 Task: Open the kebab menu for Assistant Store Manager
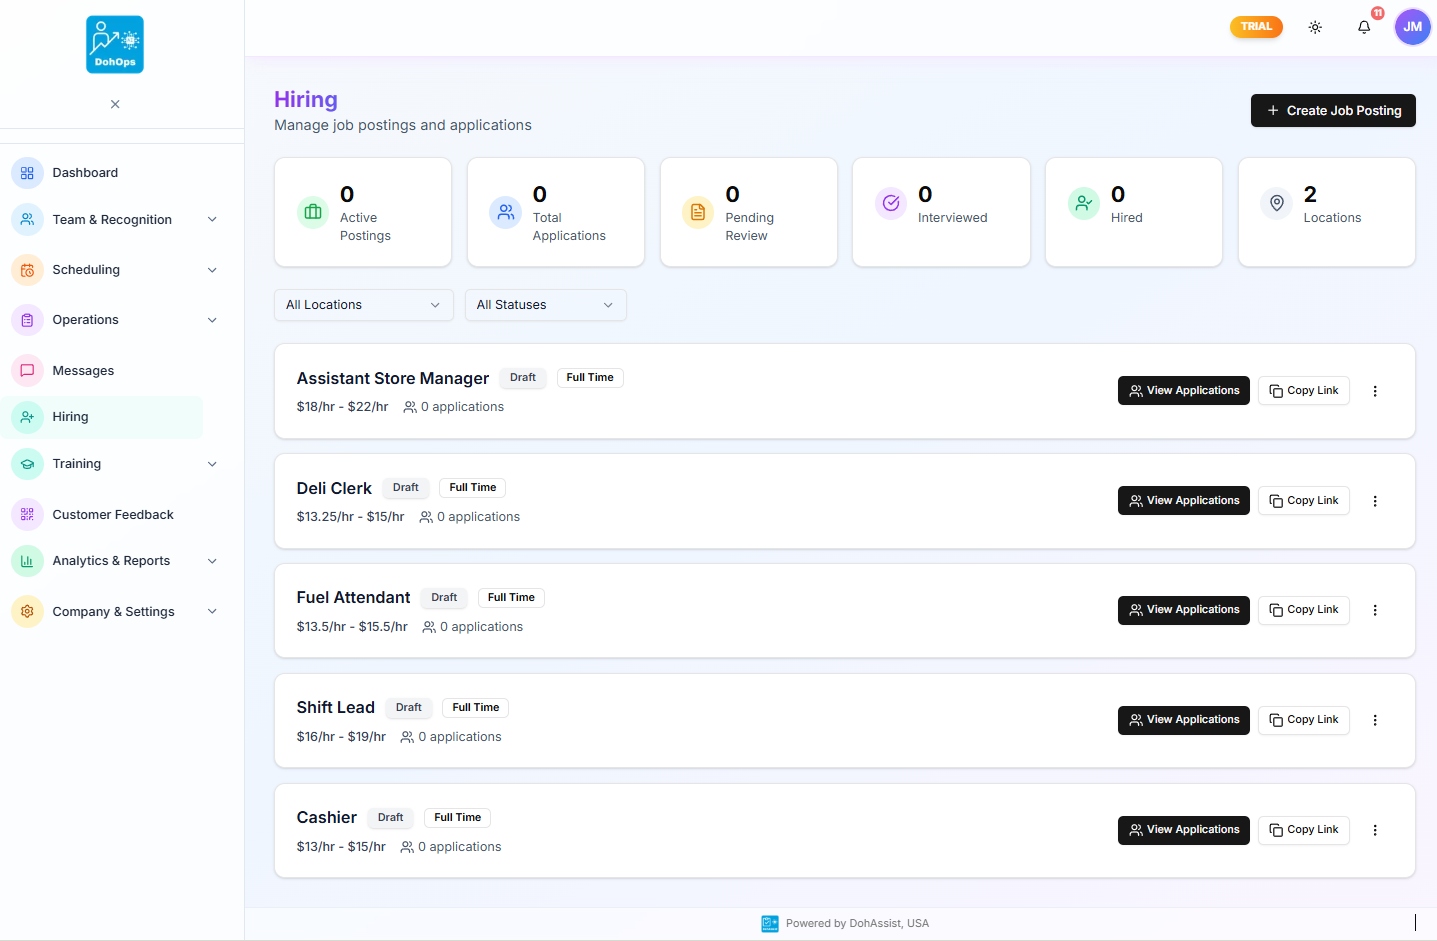tap(1375, 391)
